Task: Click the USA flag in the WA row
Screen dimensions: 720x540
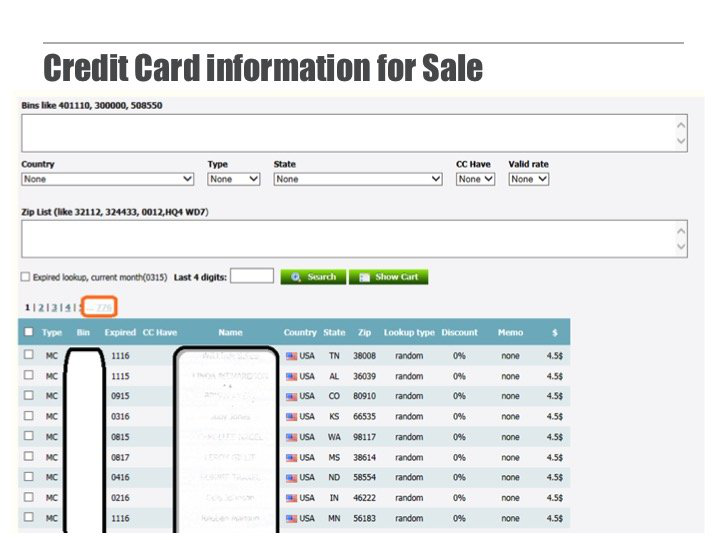Action: coord(292,438)
